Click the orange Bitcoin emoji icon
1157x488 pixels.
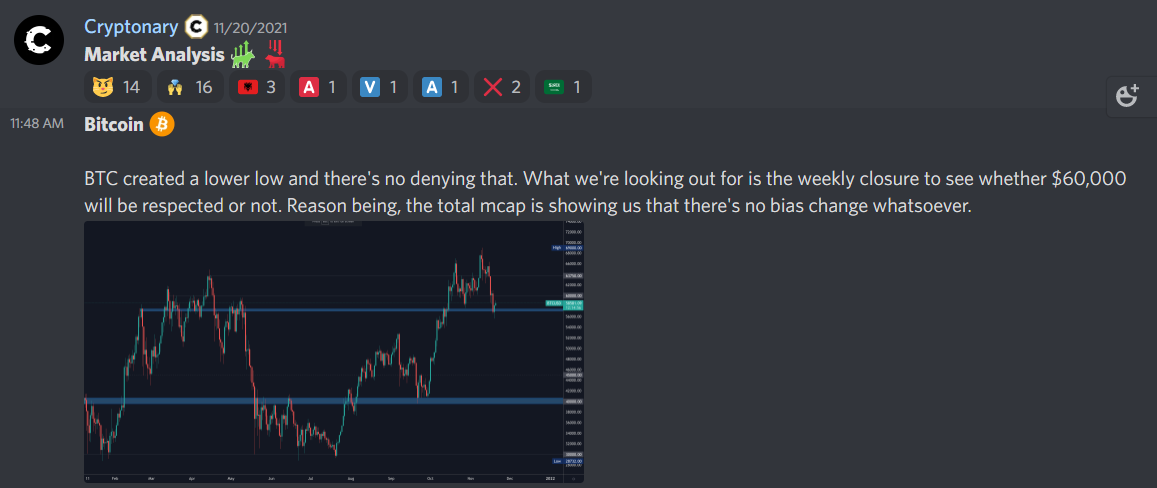tap(162, 124)
